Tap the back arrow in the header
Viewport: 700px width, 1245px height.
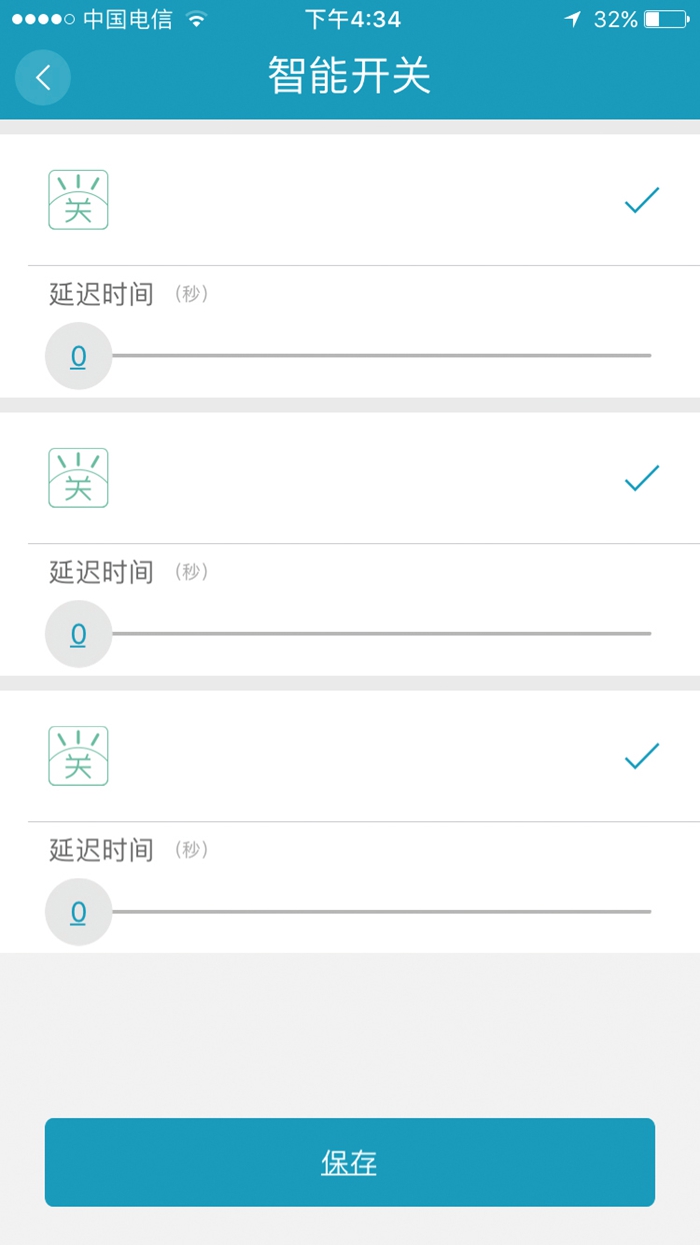click(42, 77)
